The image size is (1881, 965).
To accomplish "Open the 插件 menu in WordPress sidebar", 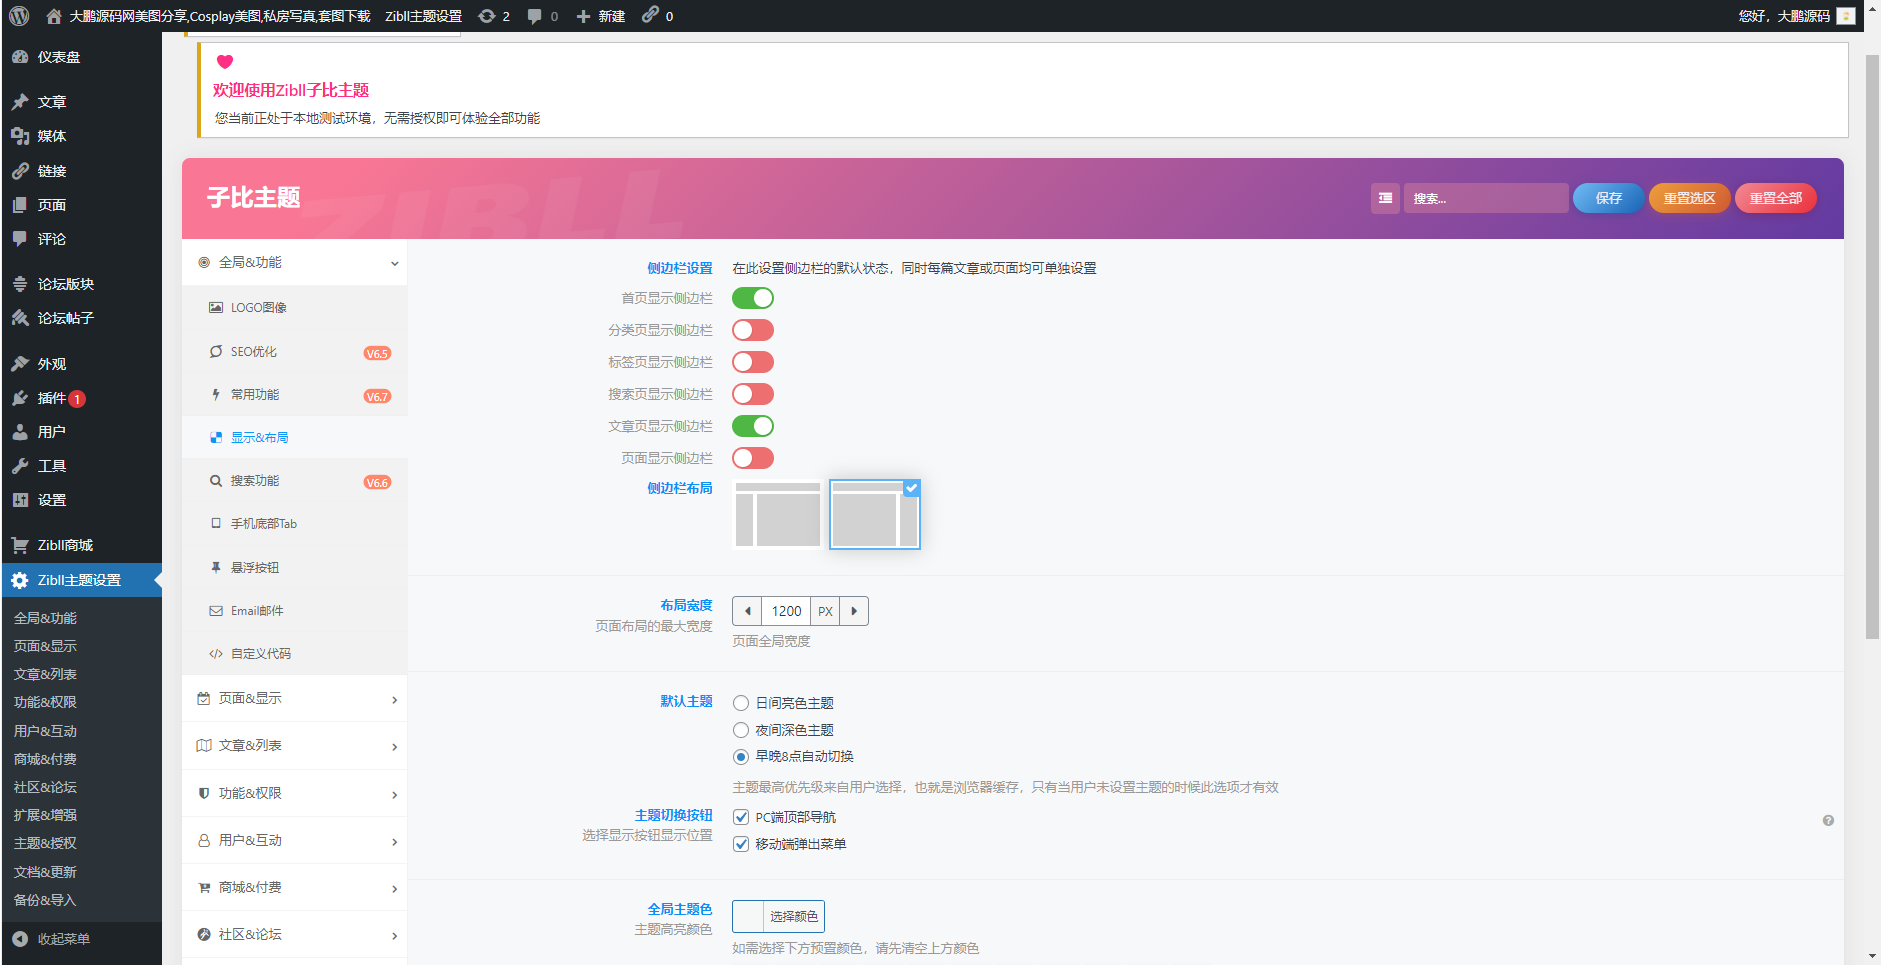I will 48,397.
